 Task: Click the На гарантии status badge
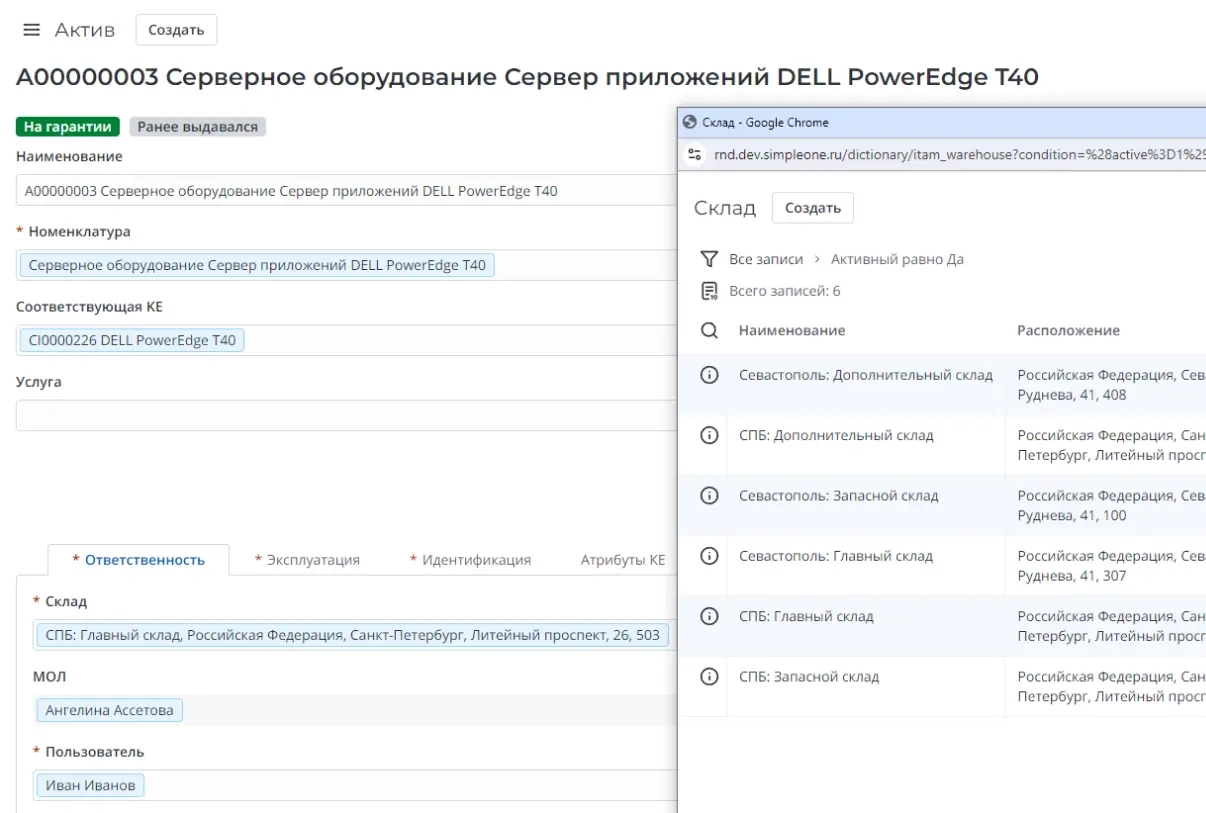click(x=68, y=127)
